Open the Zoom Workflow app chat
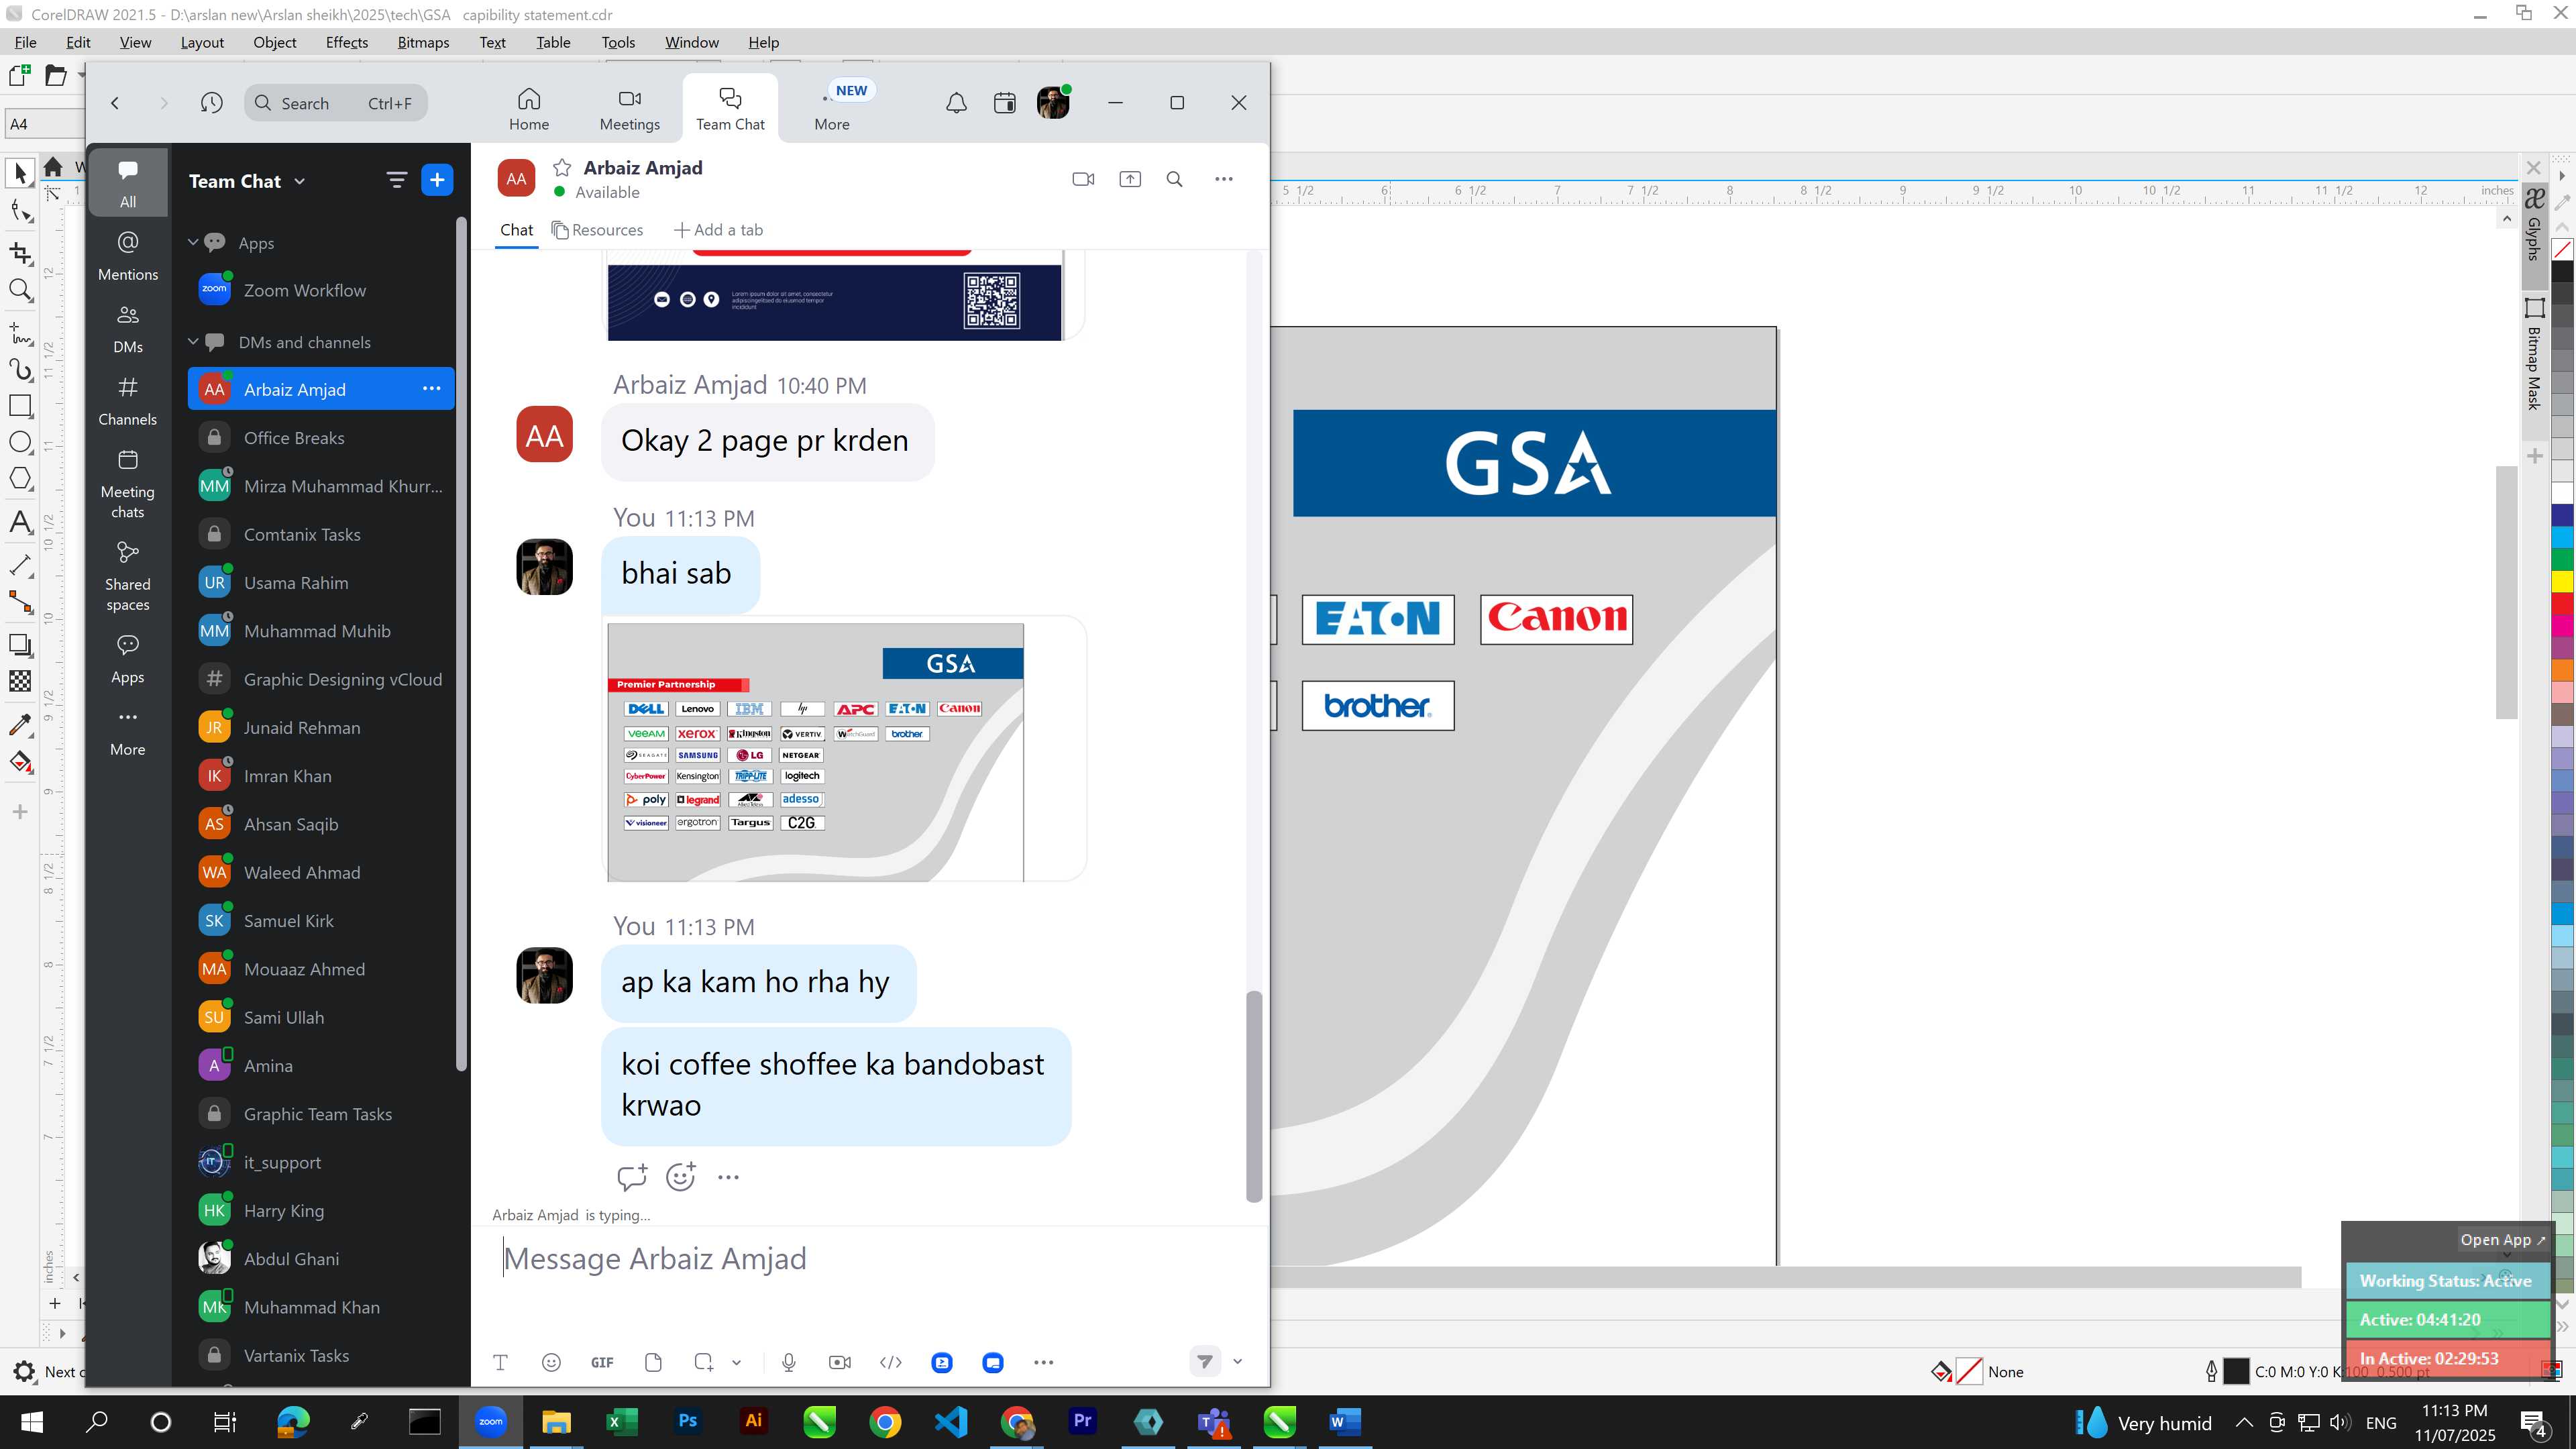The image size is (2576, 1449). [321, 290]
